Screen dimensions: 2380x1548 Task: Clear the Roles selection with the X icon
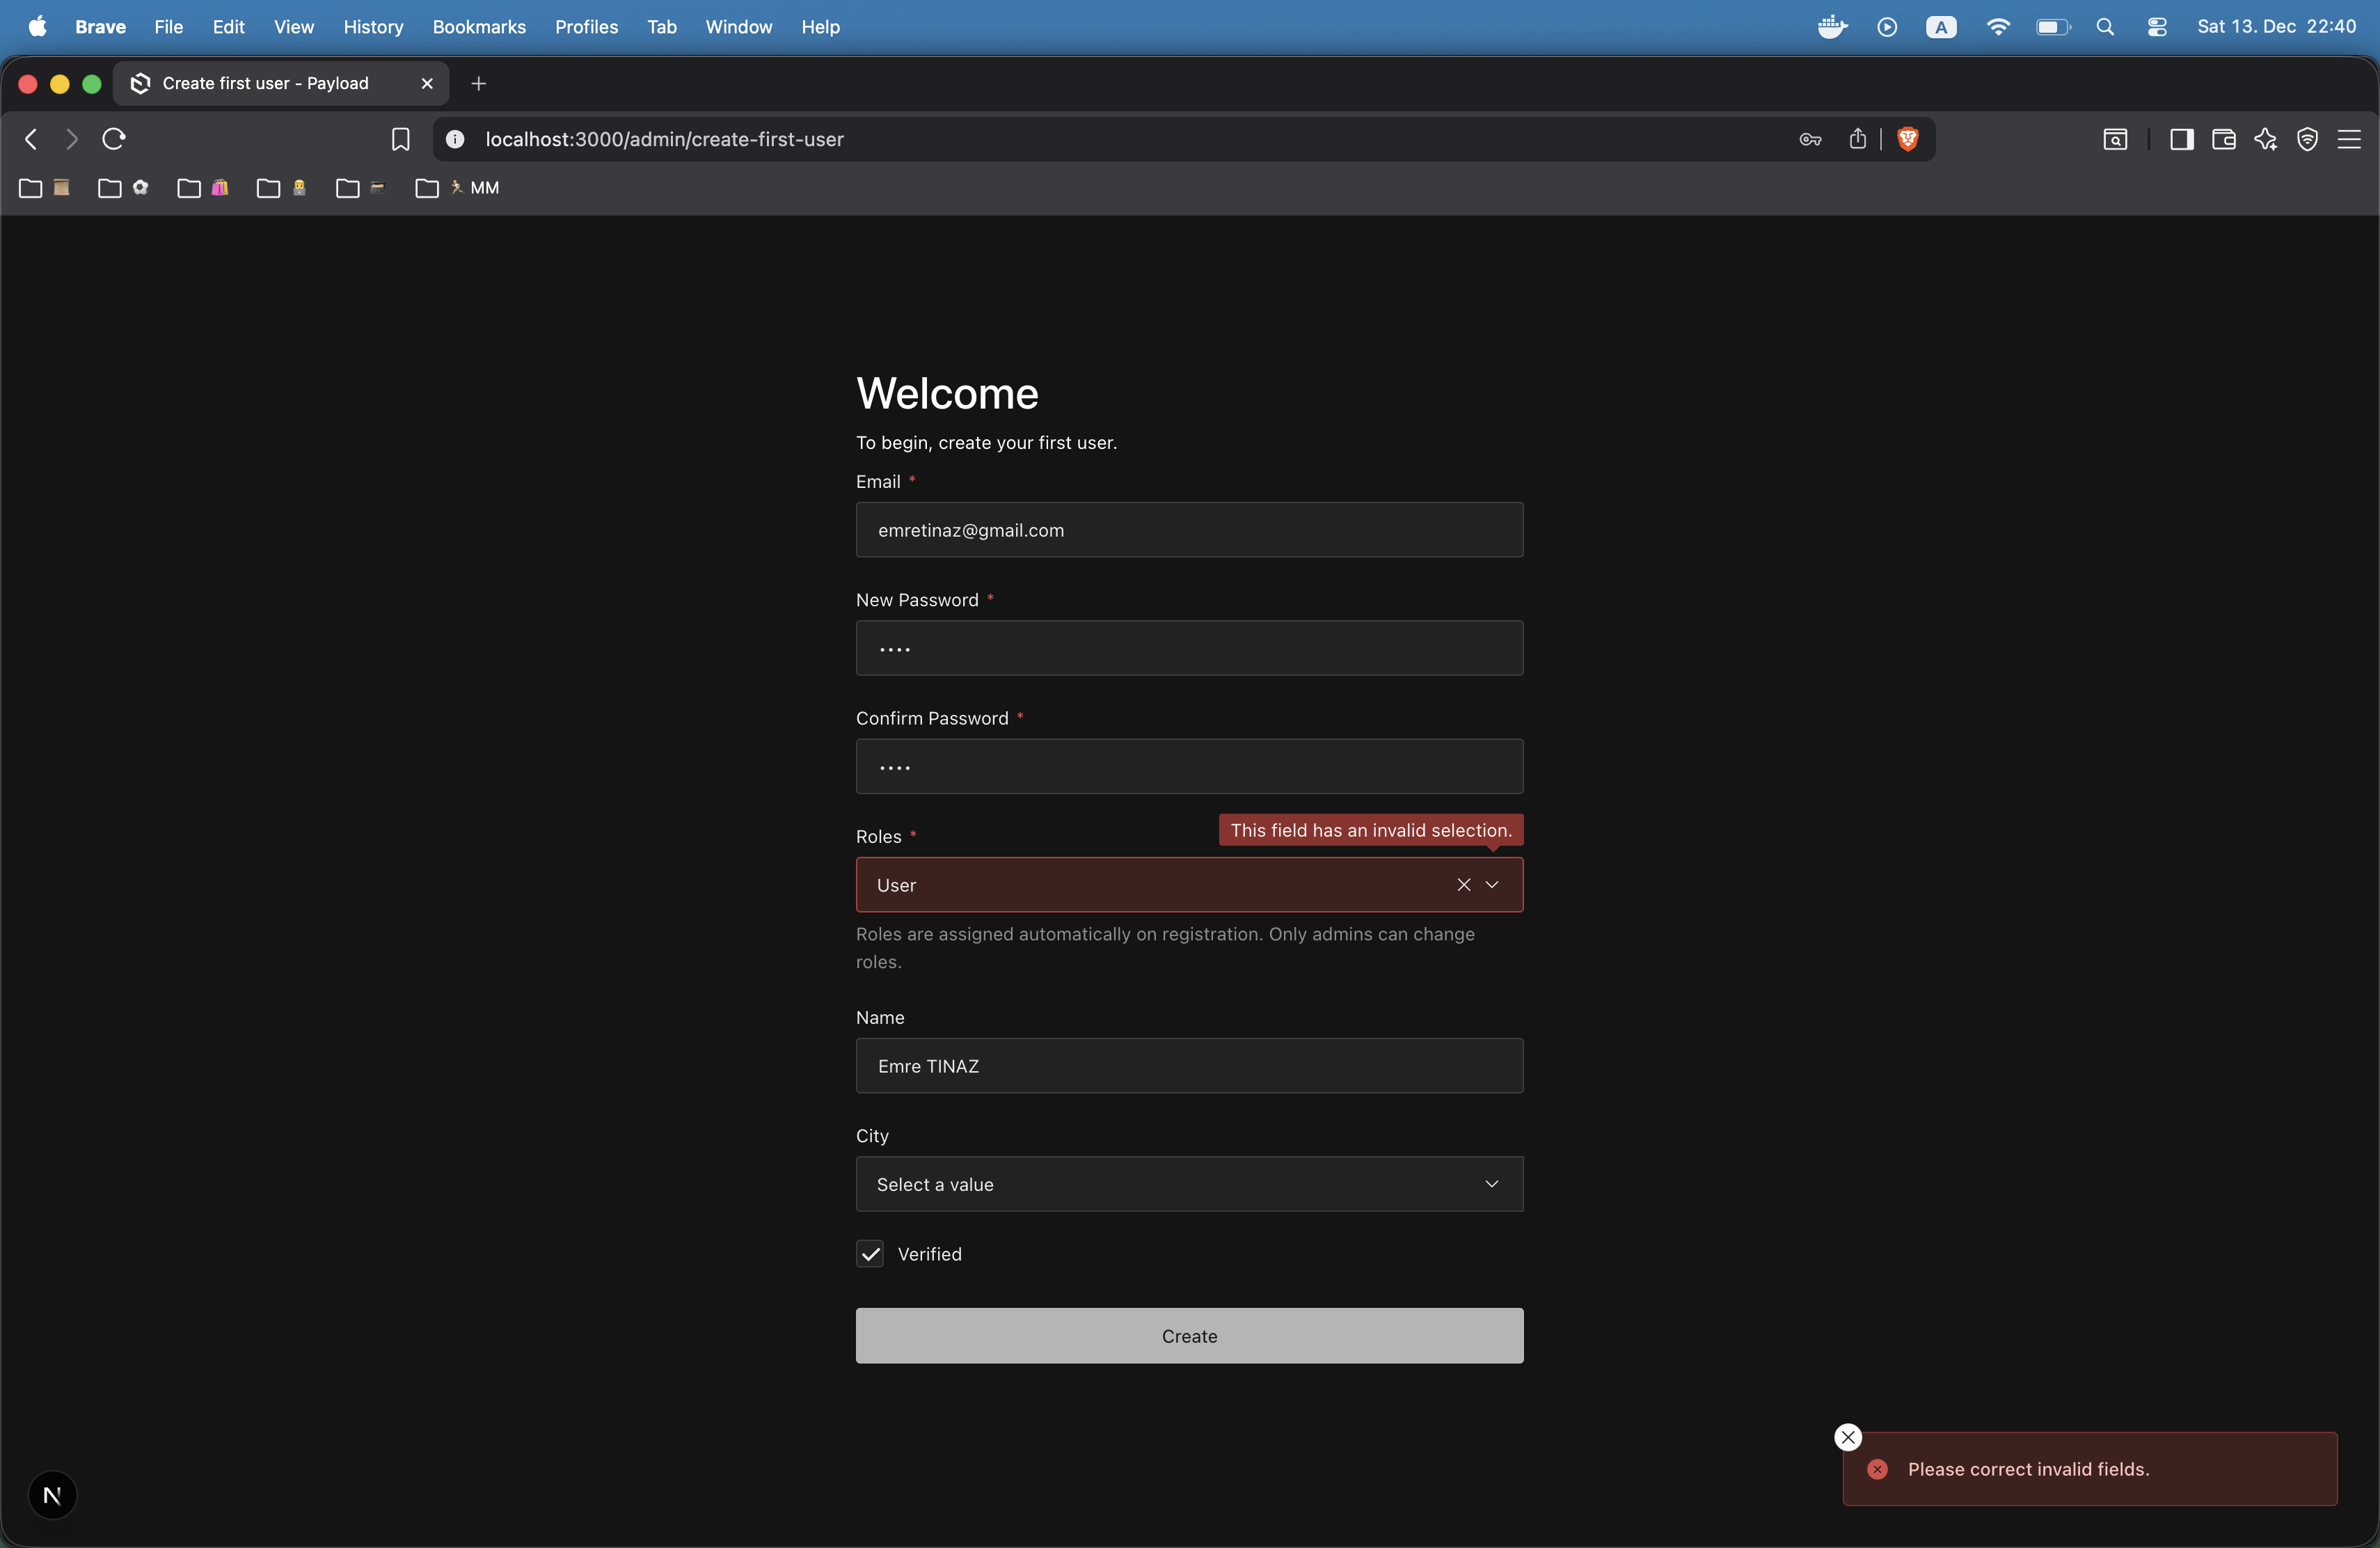tap(1463, 885)
